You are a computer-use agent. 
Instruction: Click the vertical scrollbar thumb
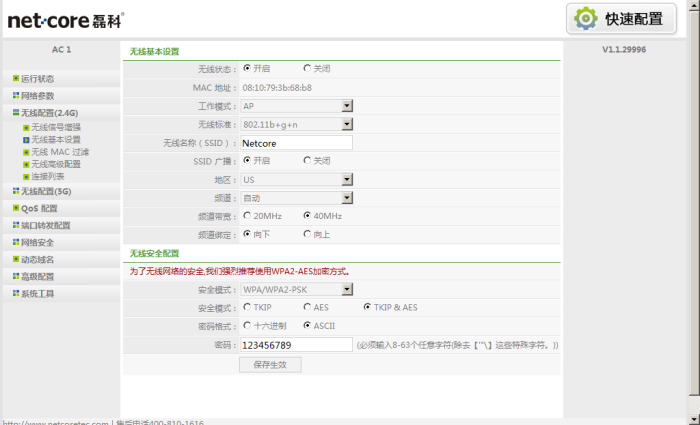click(694, 203)
